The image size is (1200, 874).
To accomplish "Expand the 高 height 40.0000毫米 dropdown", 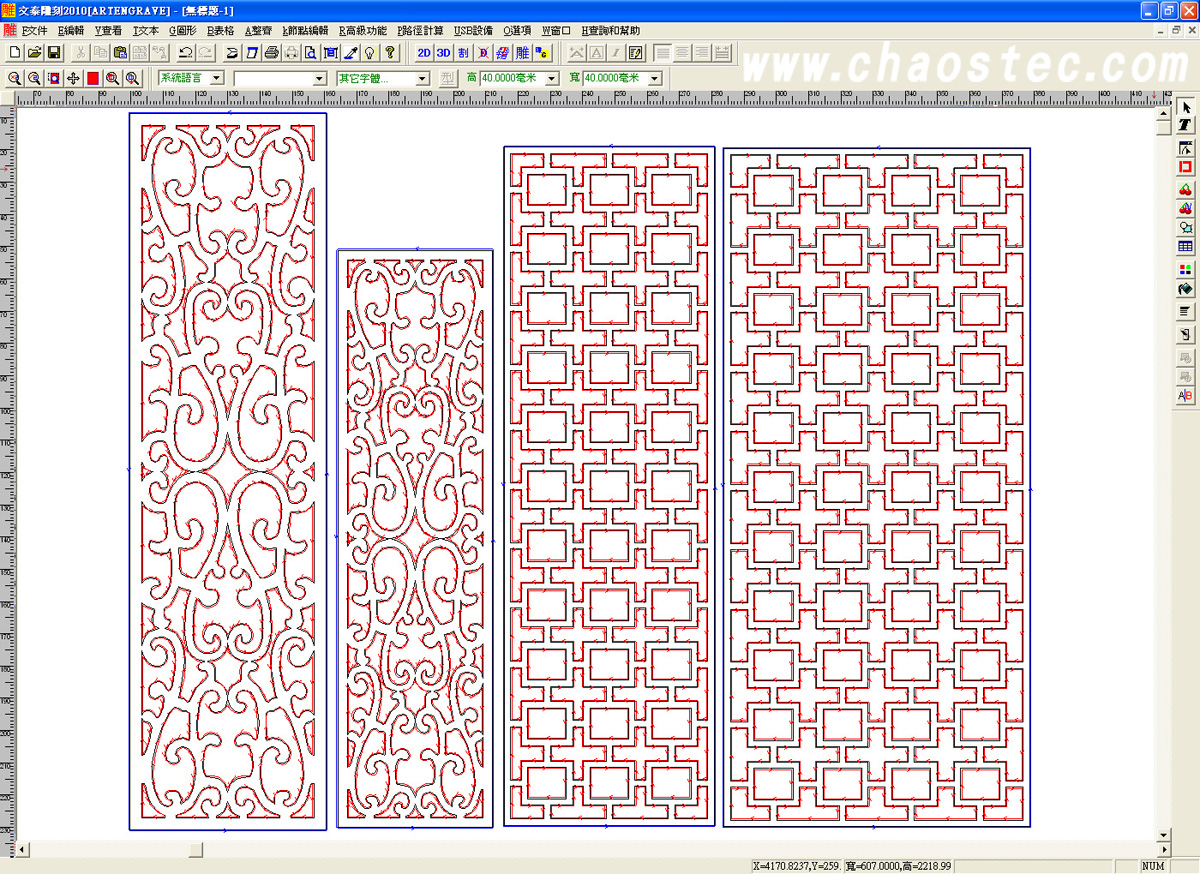I will pos(551,78).
